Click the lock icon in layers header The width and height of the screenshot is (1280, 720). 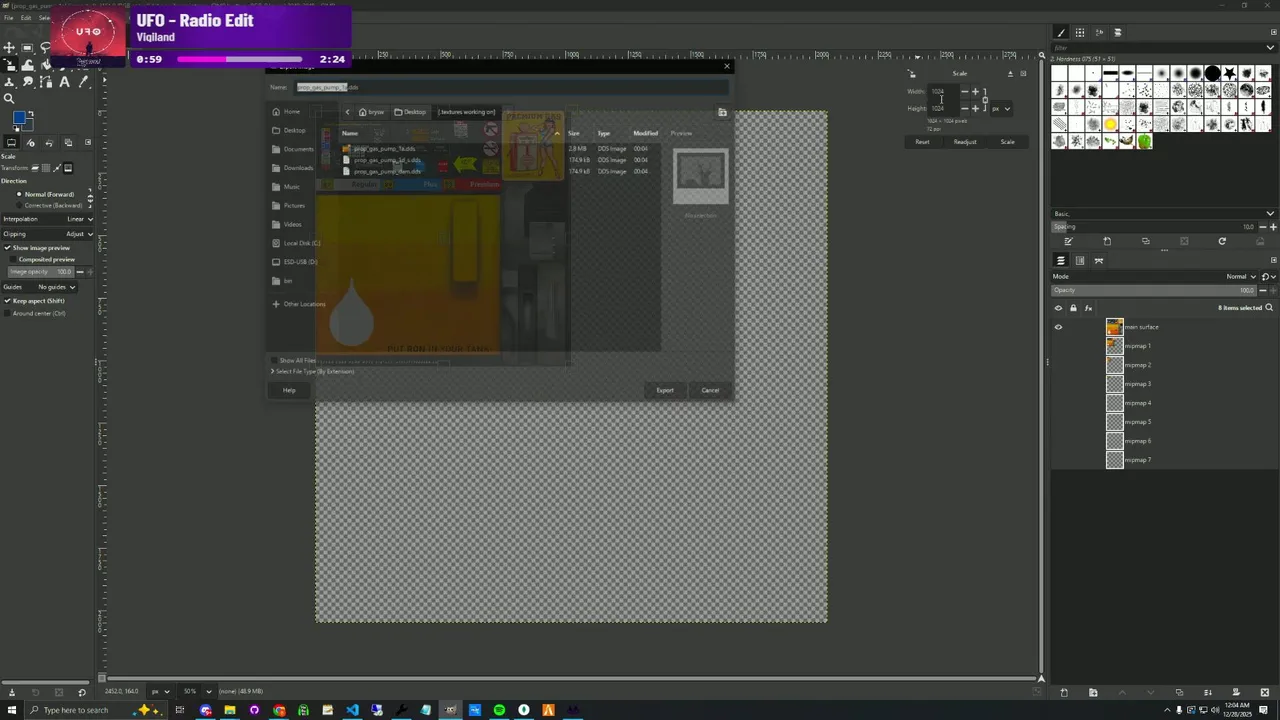tap(1073, 308)
